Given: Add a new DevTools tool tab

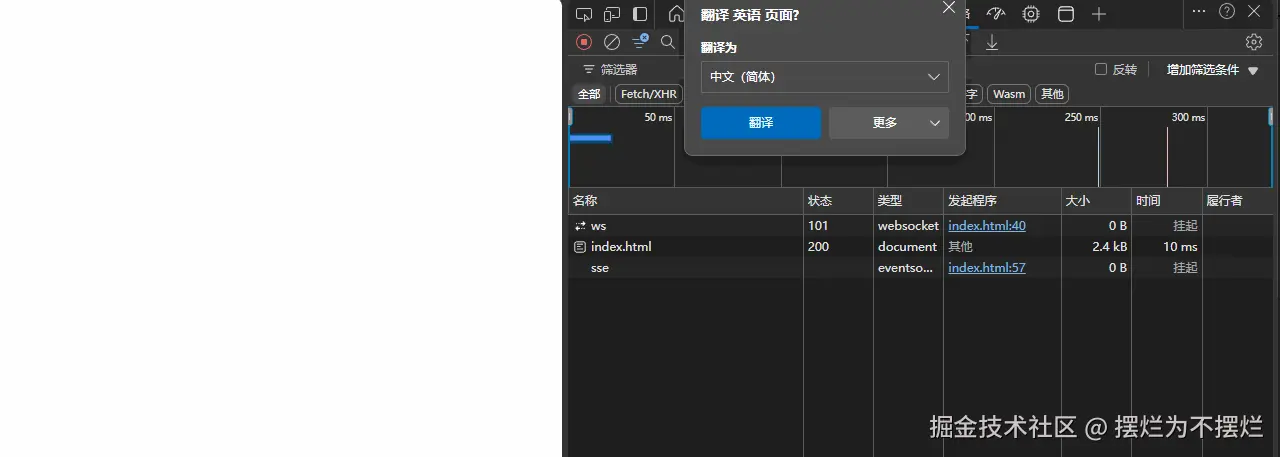Looking at the screenshot, I should coord(1099,14).
